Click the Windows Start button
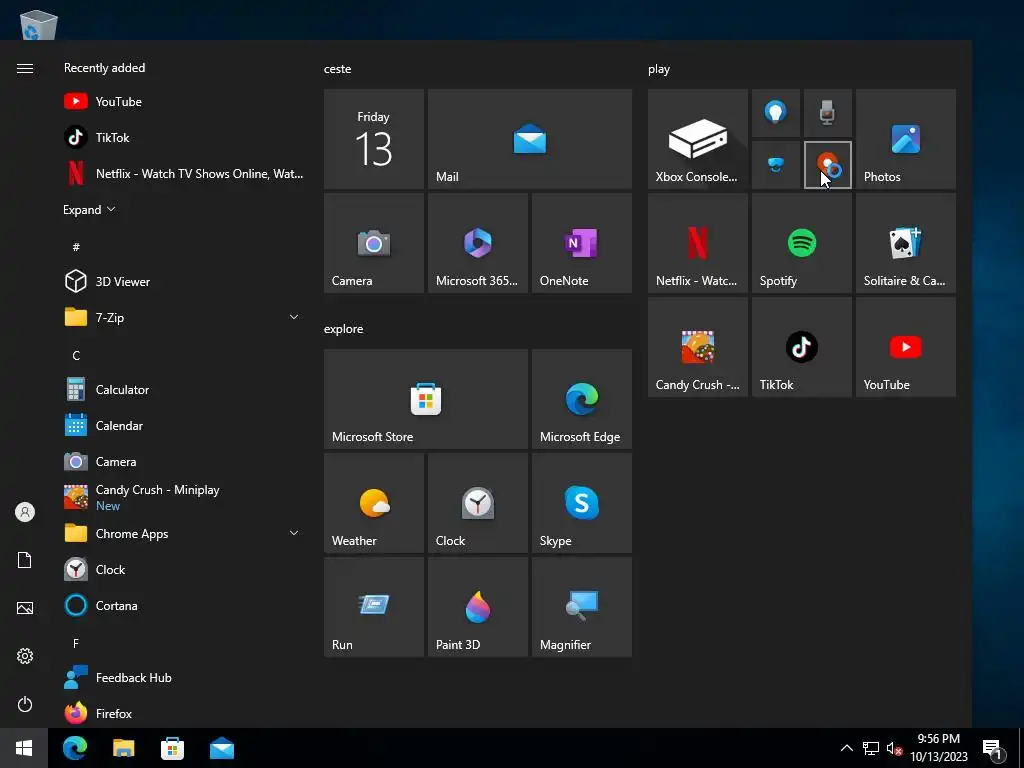The width and height of the screenshot is (1024, 768). click(x=24, y=748)
